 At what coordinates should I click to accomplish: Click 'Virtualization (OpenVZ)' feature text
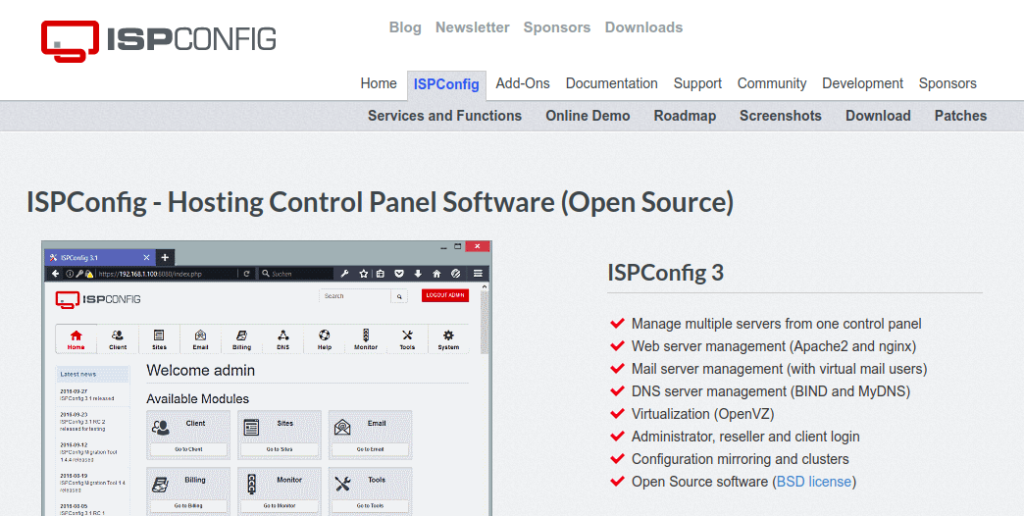click(x=702, y=414)
